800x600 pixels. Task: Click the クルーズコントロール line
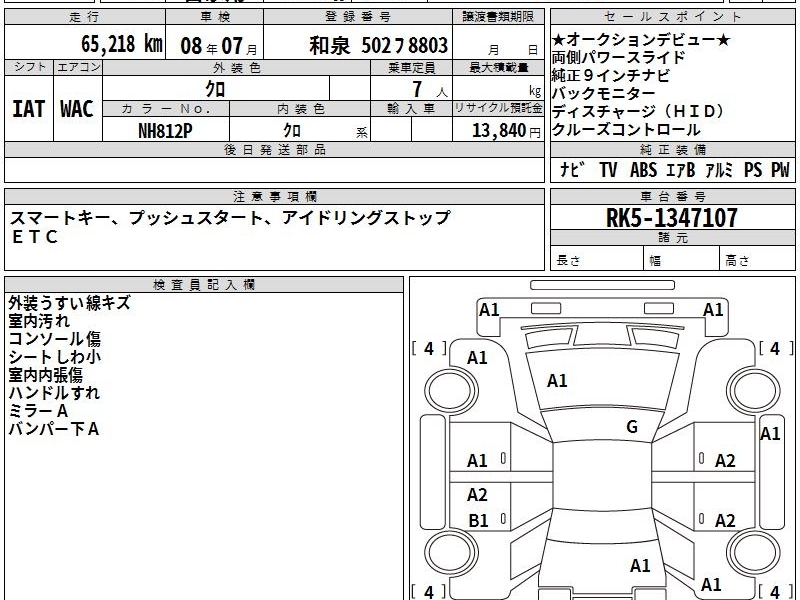pyautogui.click(x=626, y=130)
